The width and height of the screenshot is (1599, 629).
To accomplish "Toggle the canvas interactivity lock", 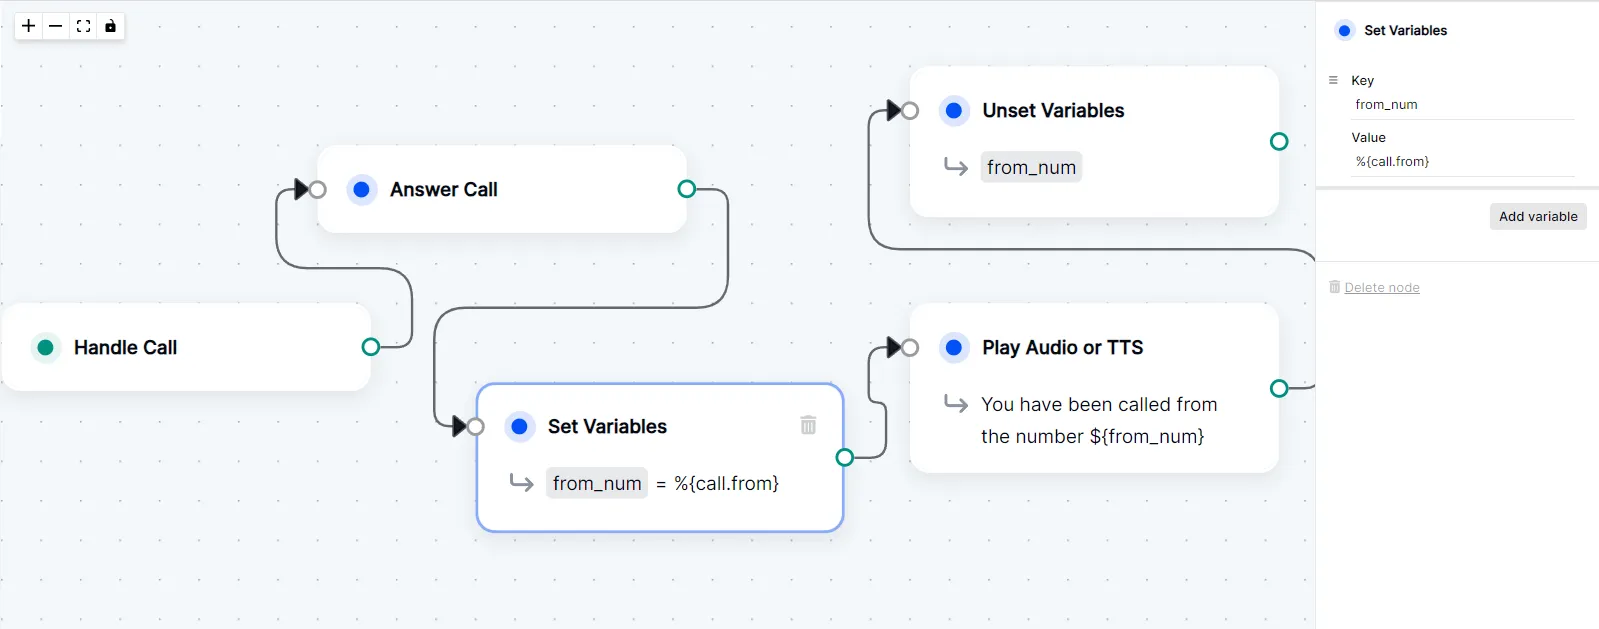I will coord(111,26).
